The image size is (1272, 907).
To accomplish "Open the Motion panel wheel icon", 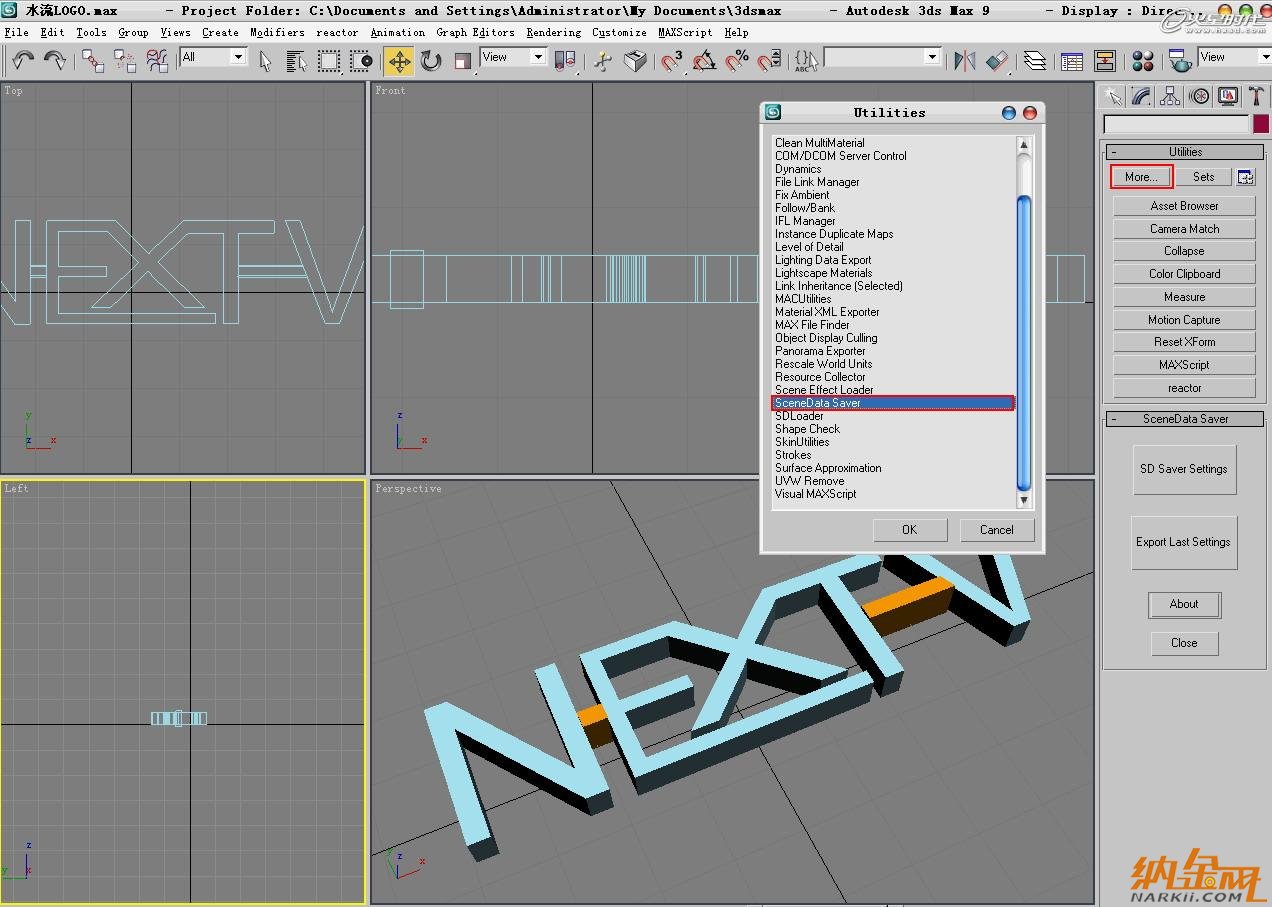I will pyautogui.click(x=1199, y=96).
